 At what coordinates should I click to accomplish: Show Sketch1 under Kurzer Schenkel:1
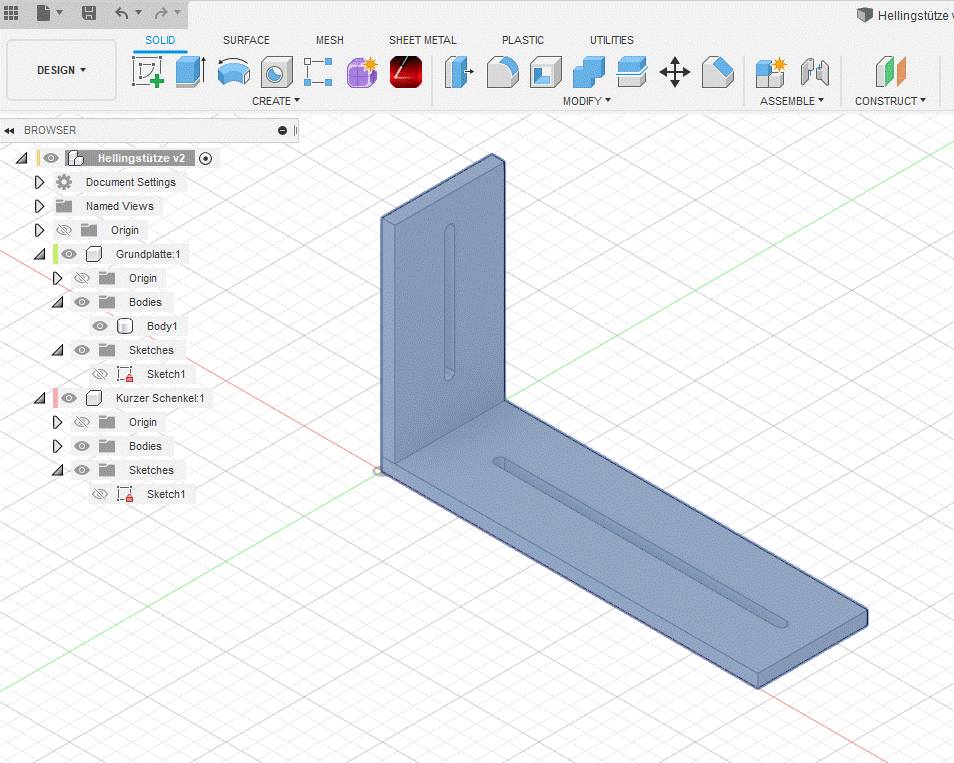(x=100, y=494)
